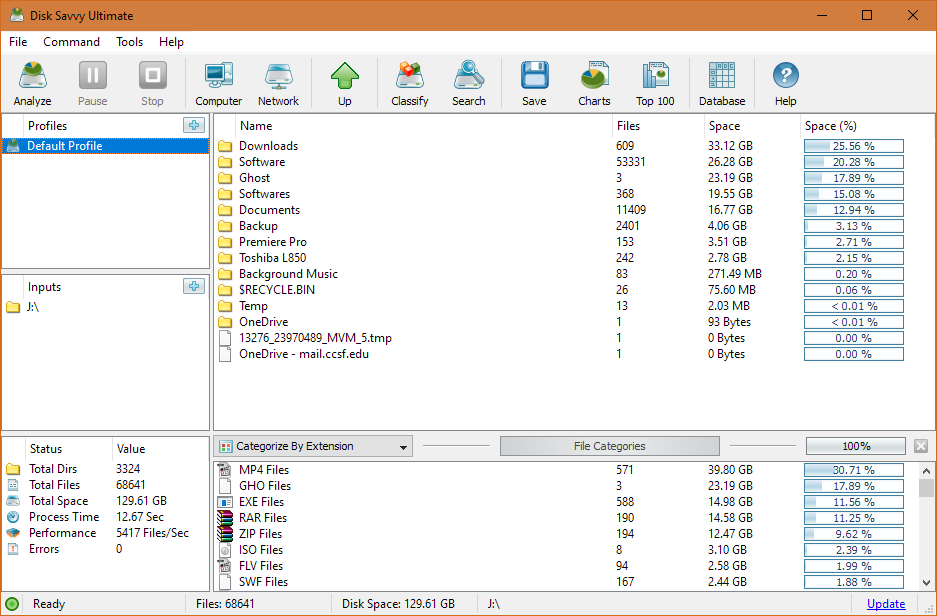Click the Process Time status row
937x616 pixels.
106,517
